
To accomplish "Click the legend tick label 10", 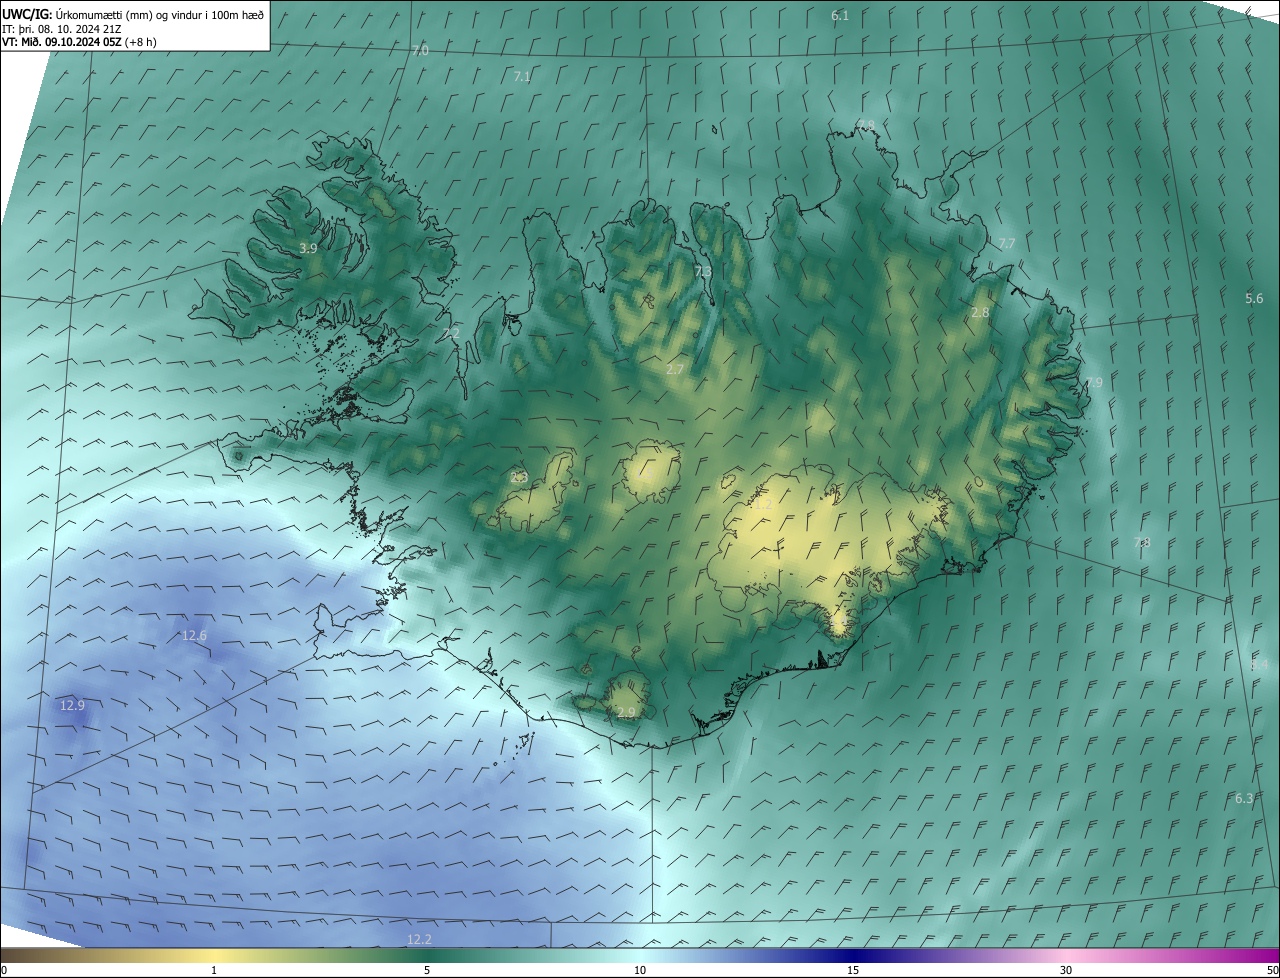I will (x=640, y=970).
